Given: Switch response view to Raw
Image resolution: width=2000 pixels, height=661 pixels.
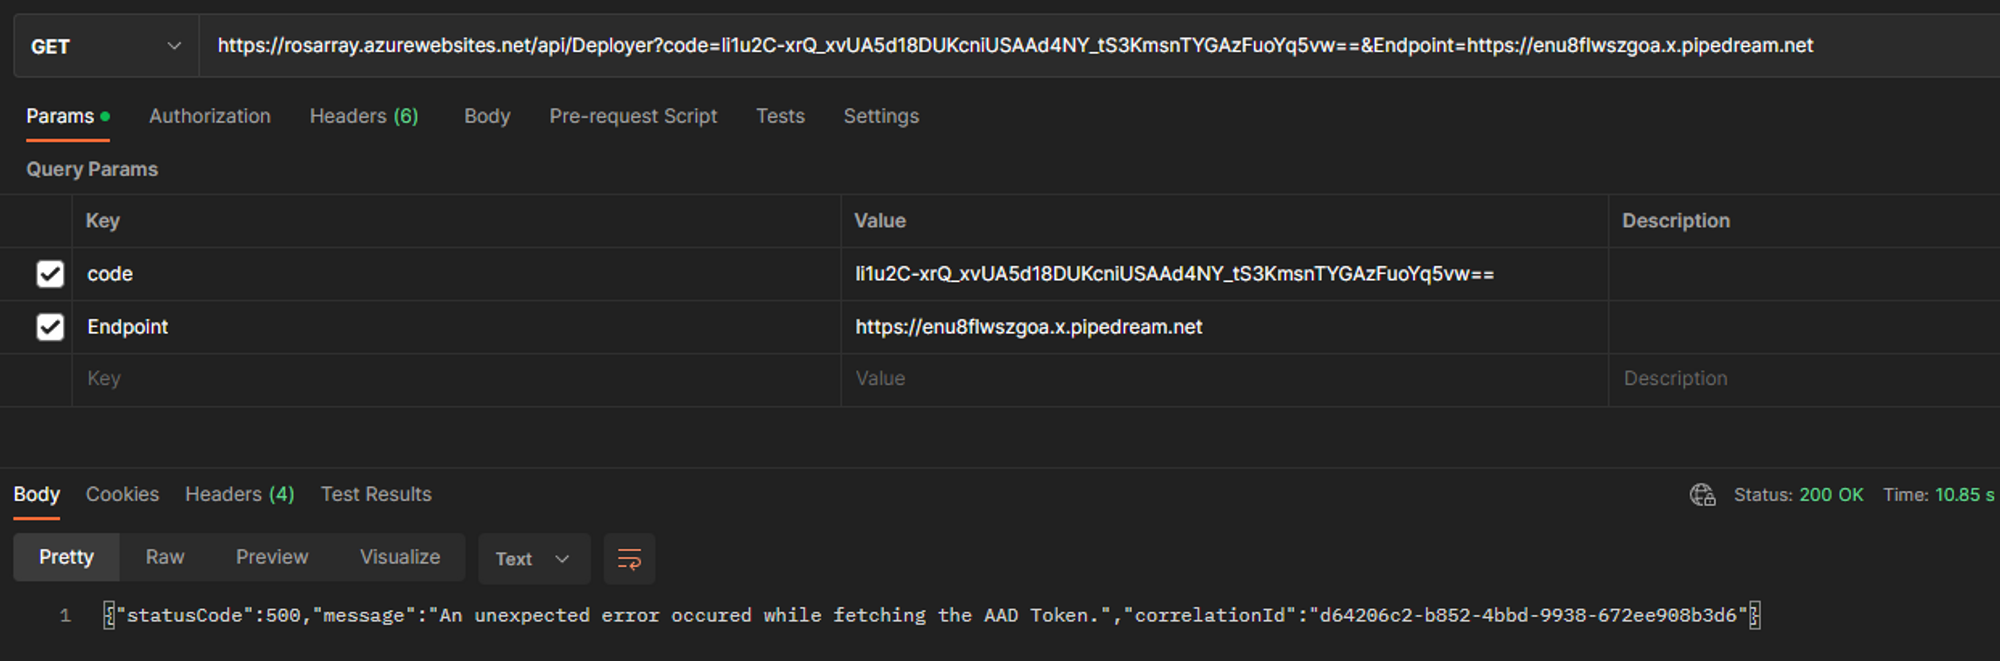Looking at the screenshot, I should (x=165, y=557).
